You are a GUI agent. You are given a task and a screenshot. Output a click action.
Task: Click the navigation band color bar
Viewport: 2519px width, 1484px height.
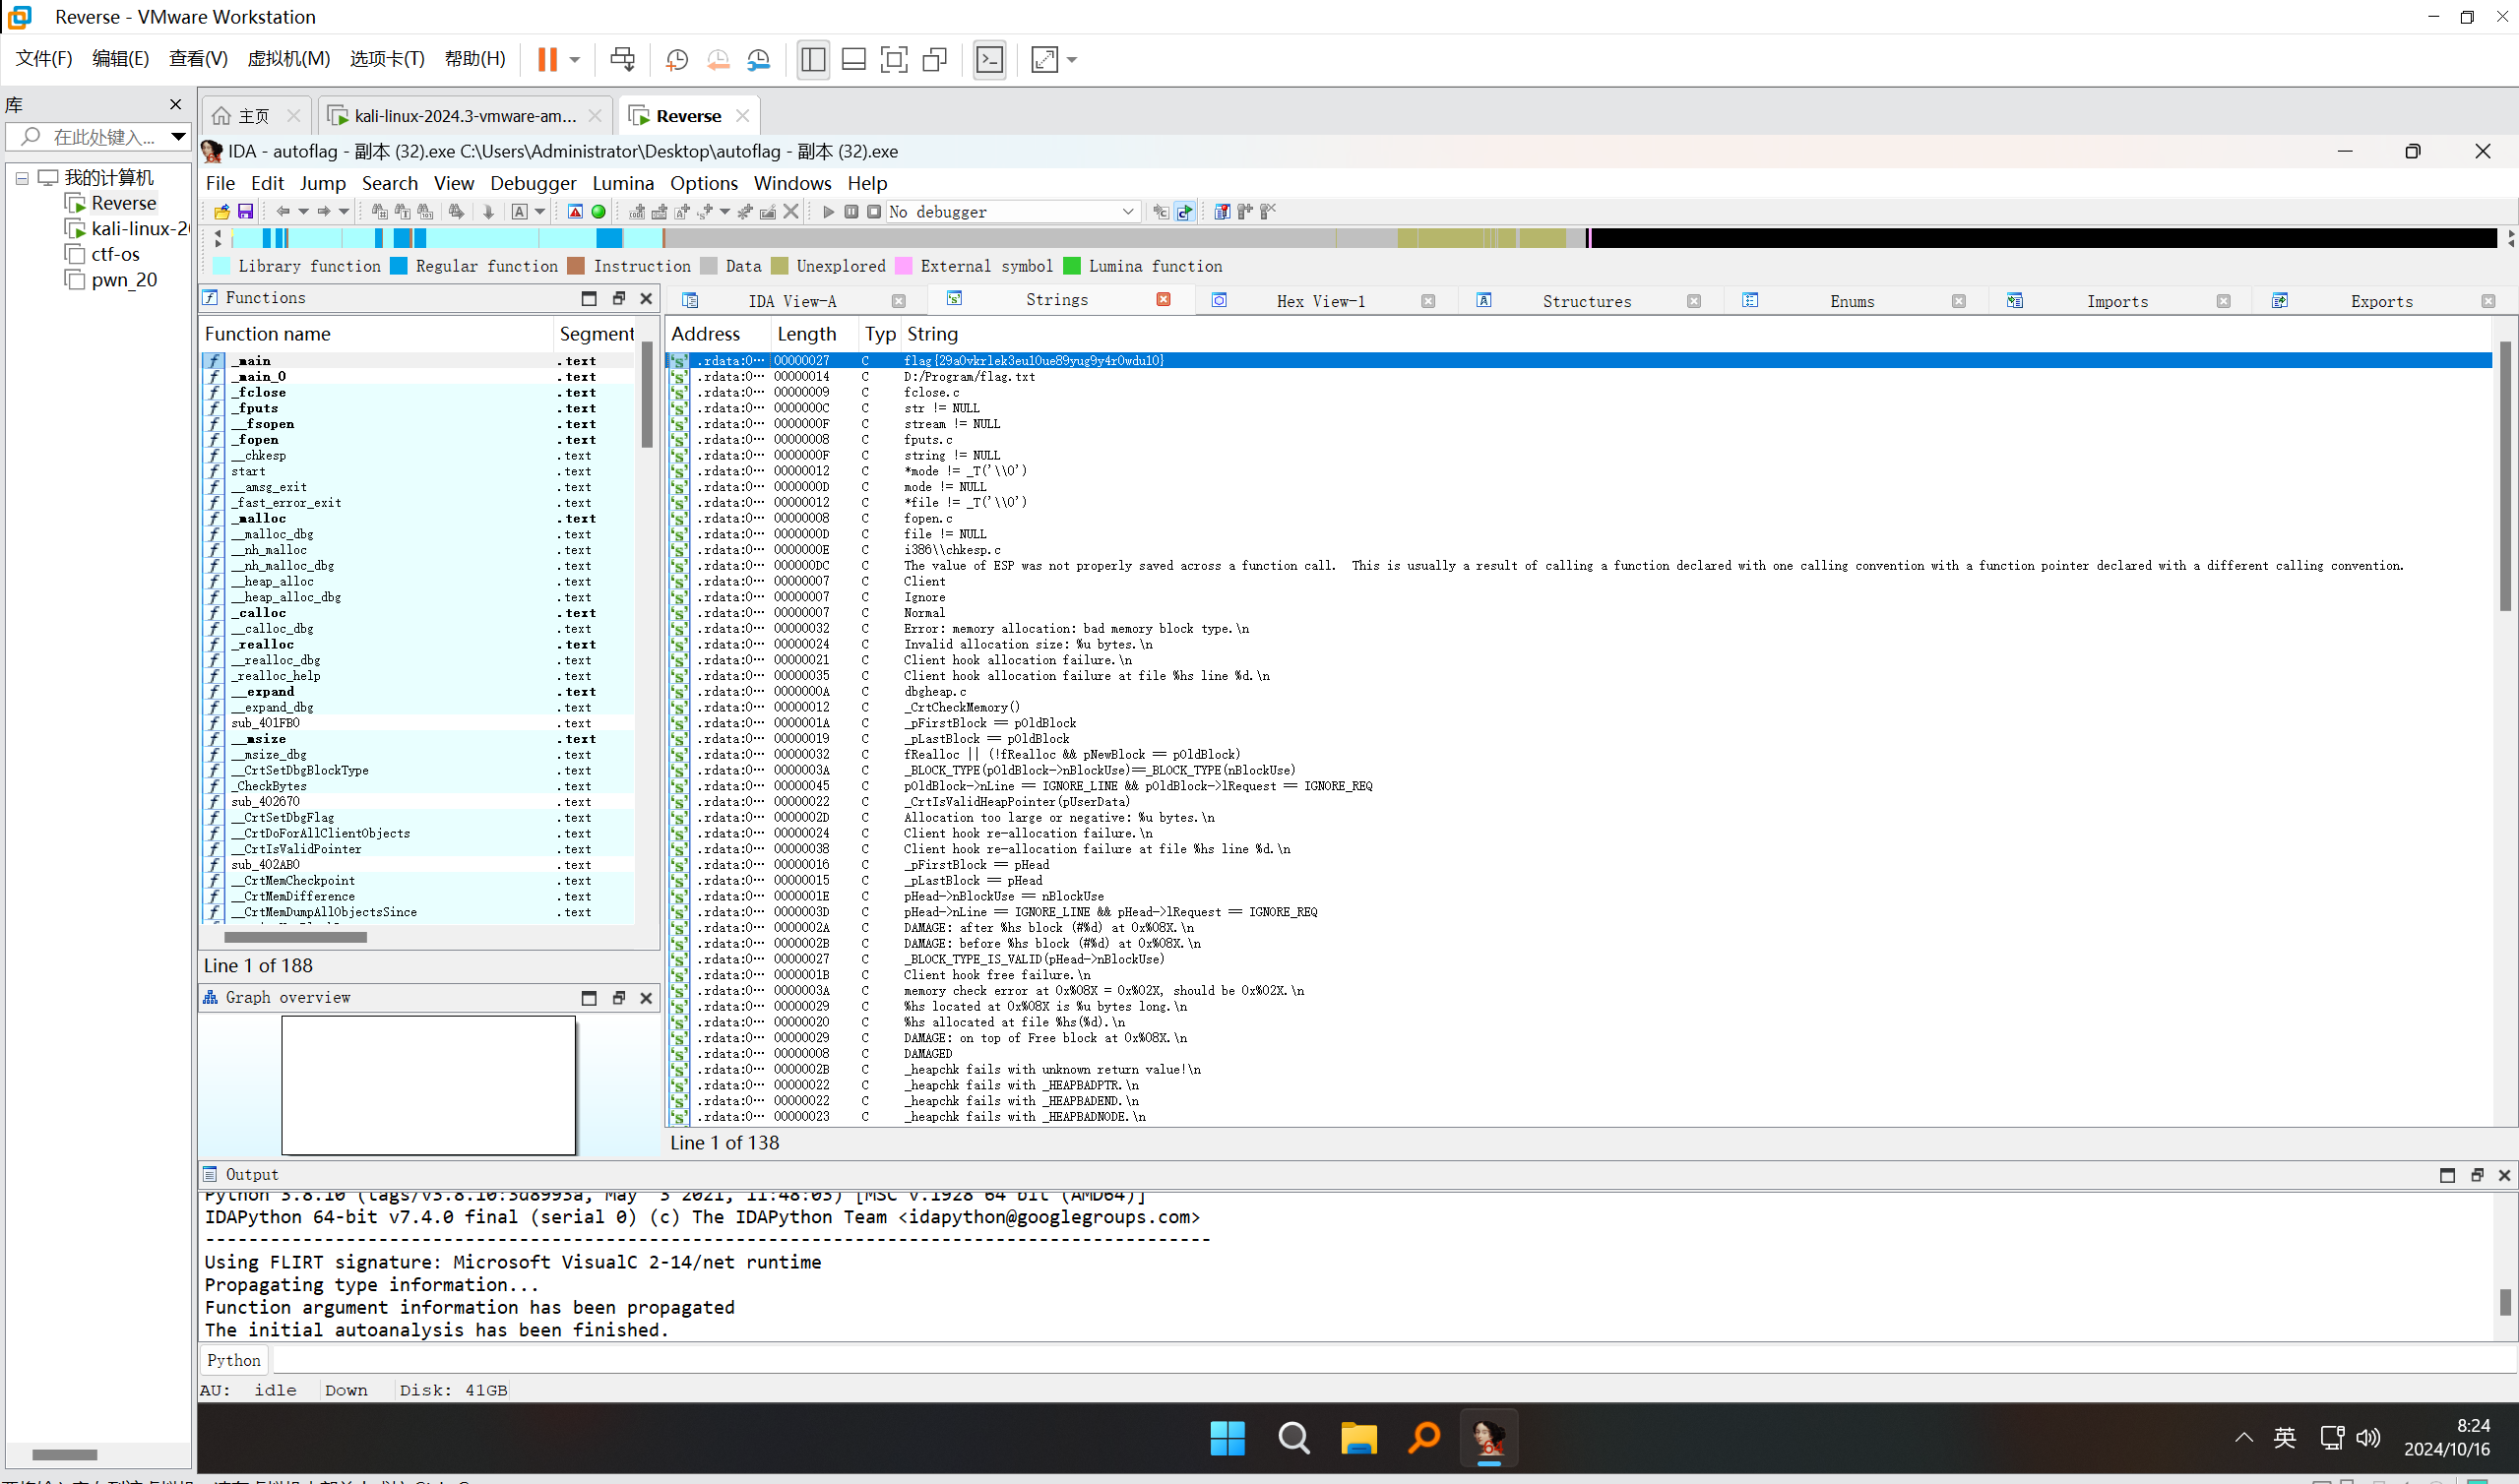[x=1363, y=238]
